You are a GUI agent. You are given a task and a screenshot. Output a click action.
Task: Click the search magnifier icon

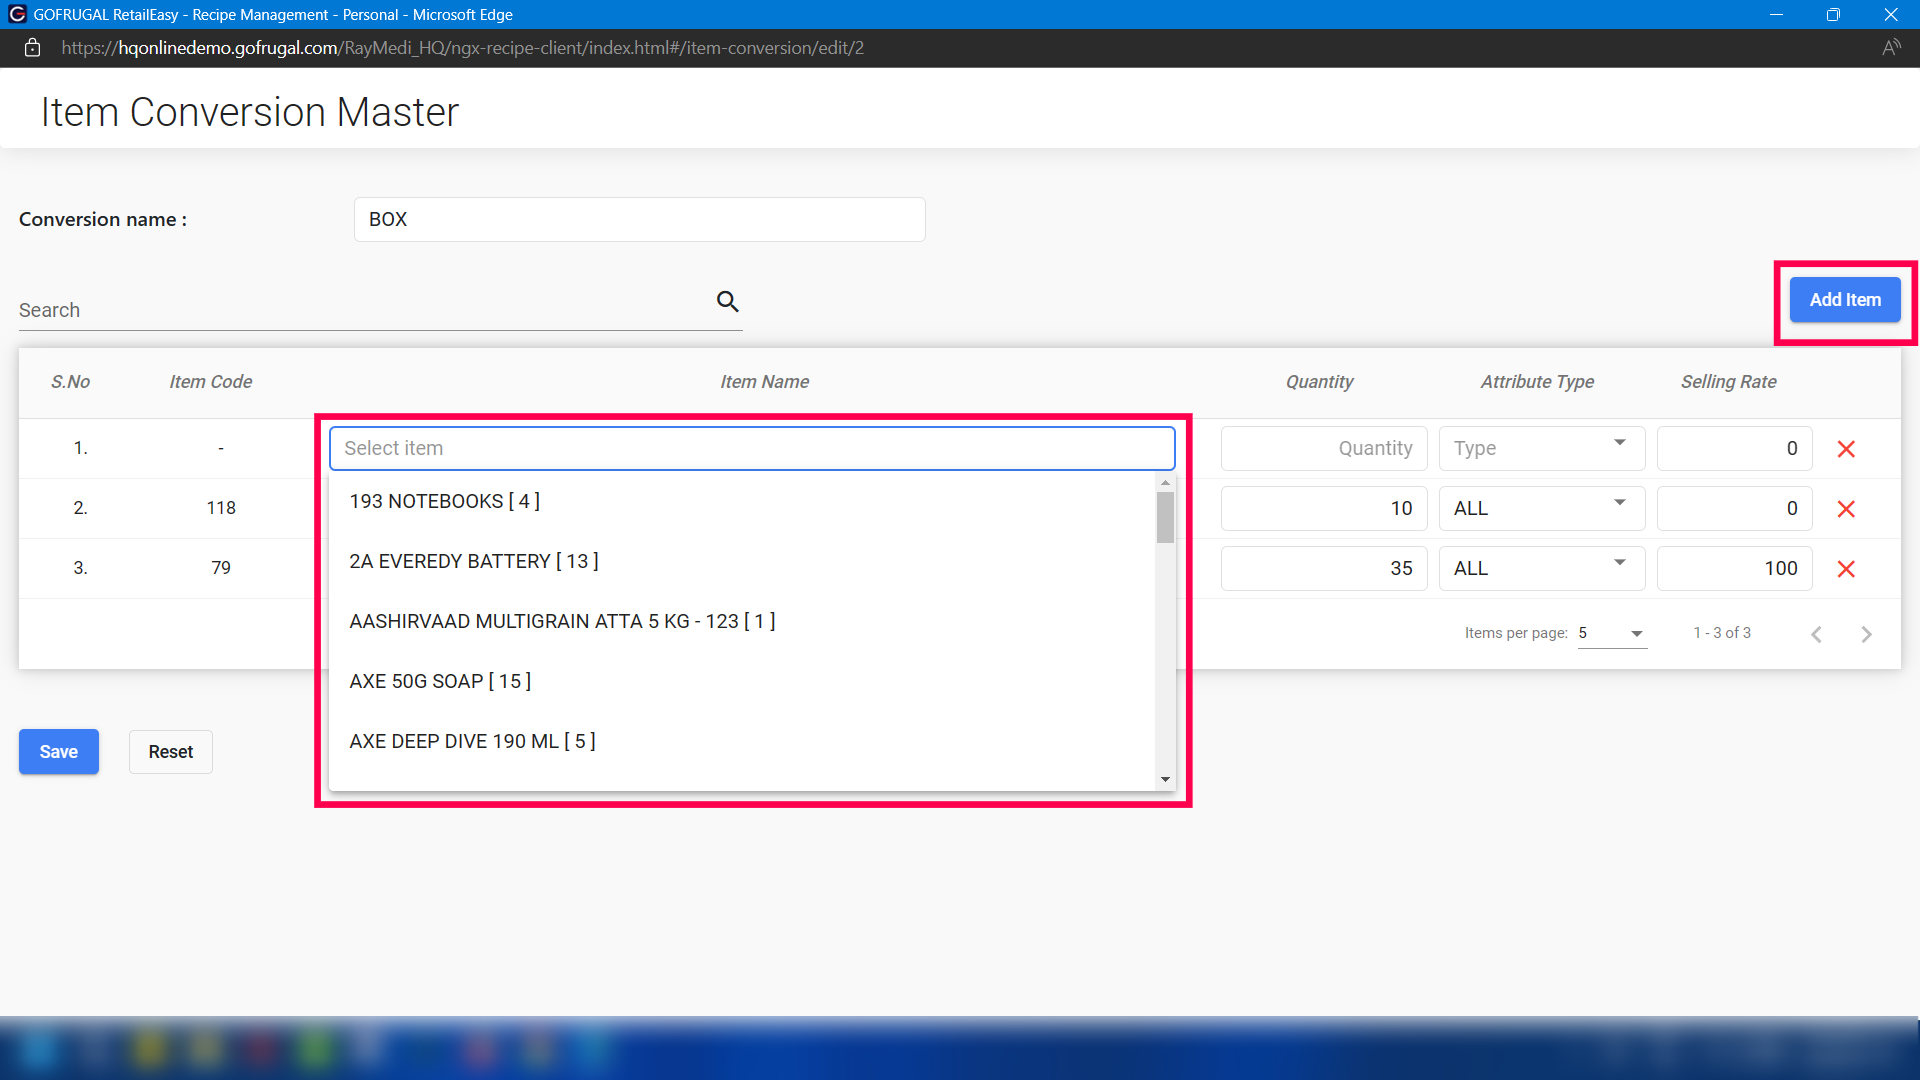[727, 301]
